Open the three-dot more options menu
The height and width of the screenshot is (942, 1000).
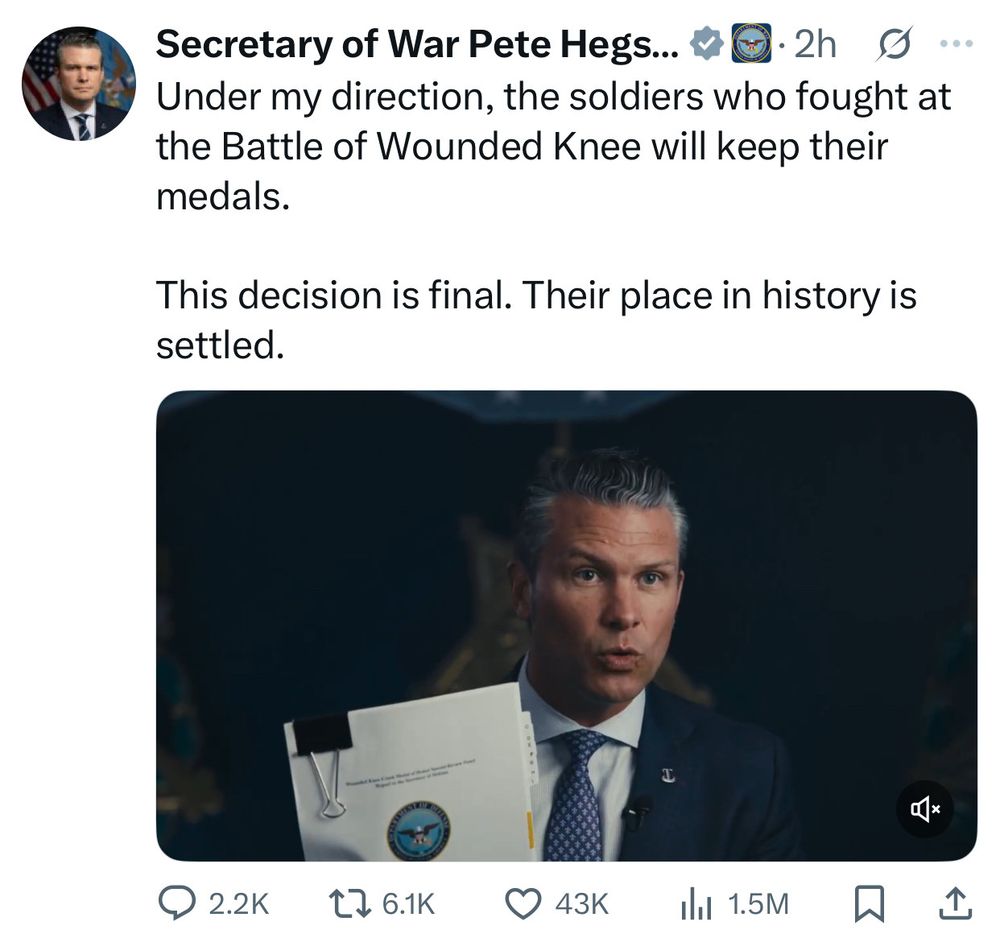click(x=956, y=44)
